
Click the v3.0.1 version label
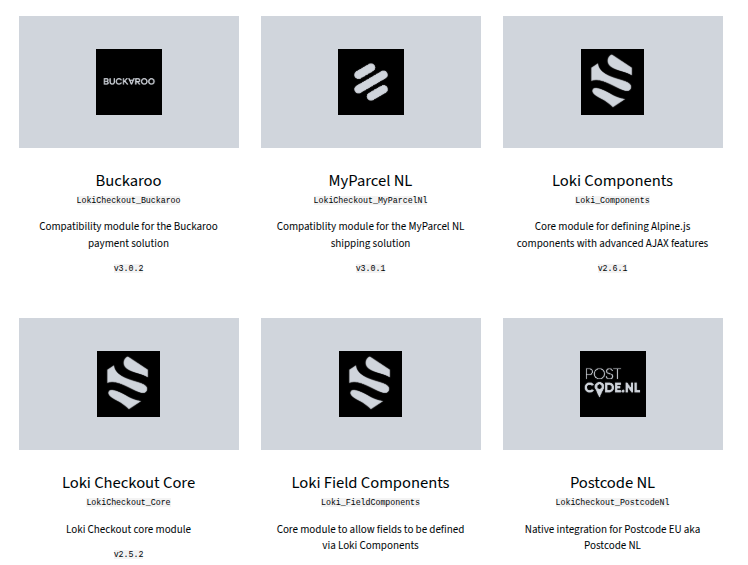370,268
